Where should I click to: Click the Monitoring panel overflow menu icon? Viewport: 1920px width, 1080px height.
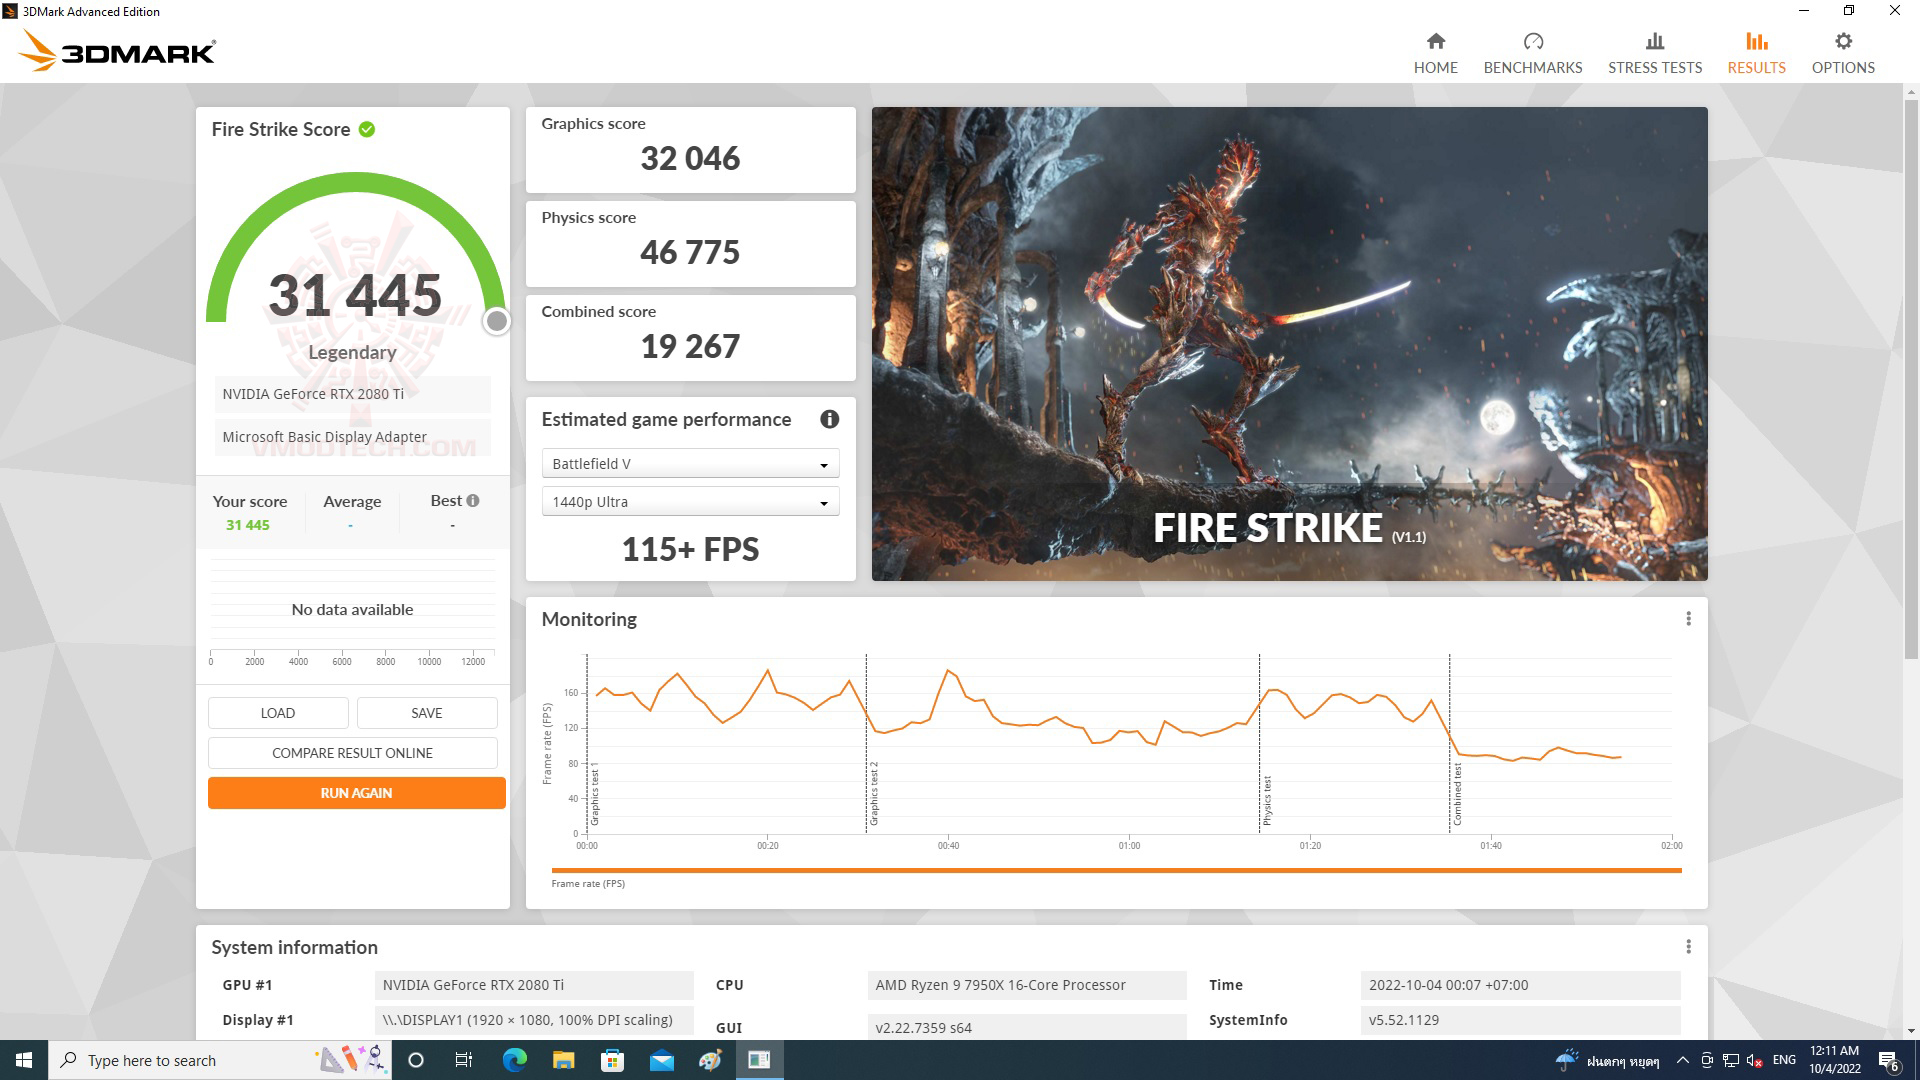click(x=1689, y=618)
